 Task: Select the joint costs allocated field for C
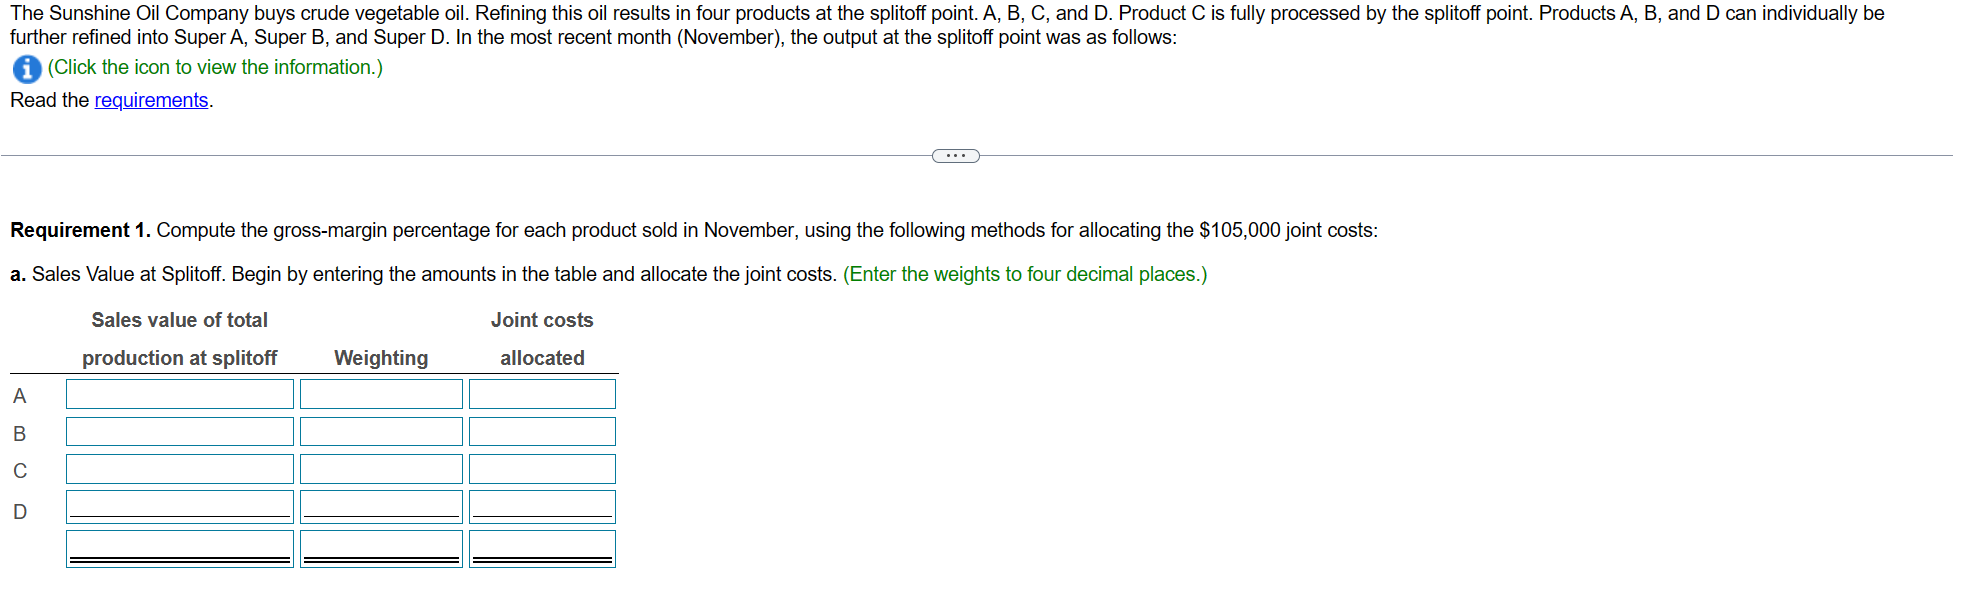pos(541,468)
